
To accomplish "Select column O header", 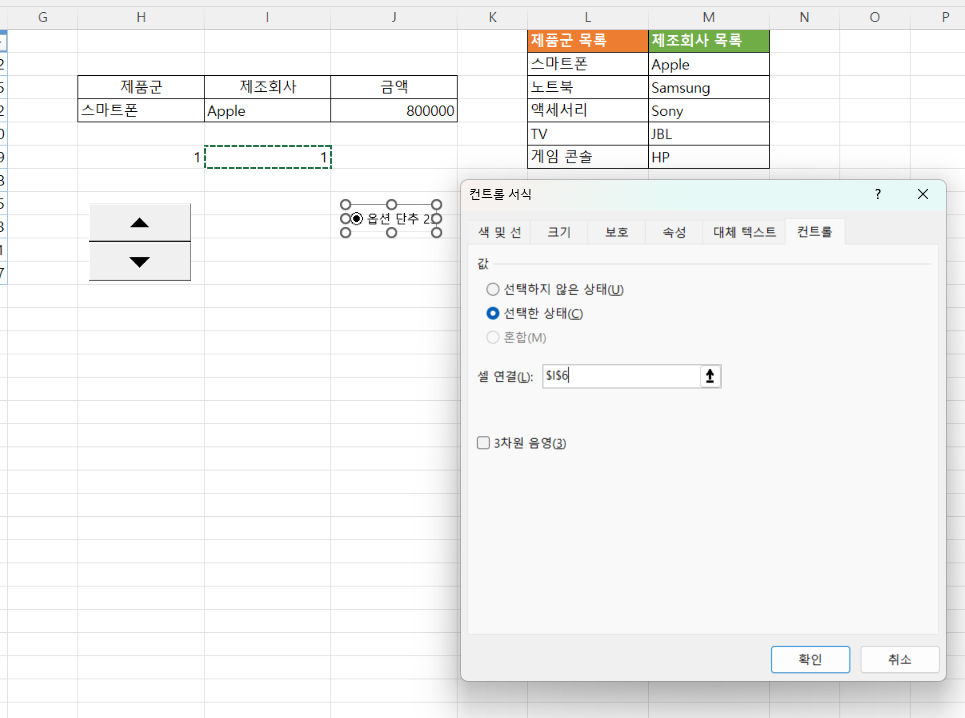I will coord(875,17).
